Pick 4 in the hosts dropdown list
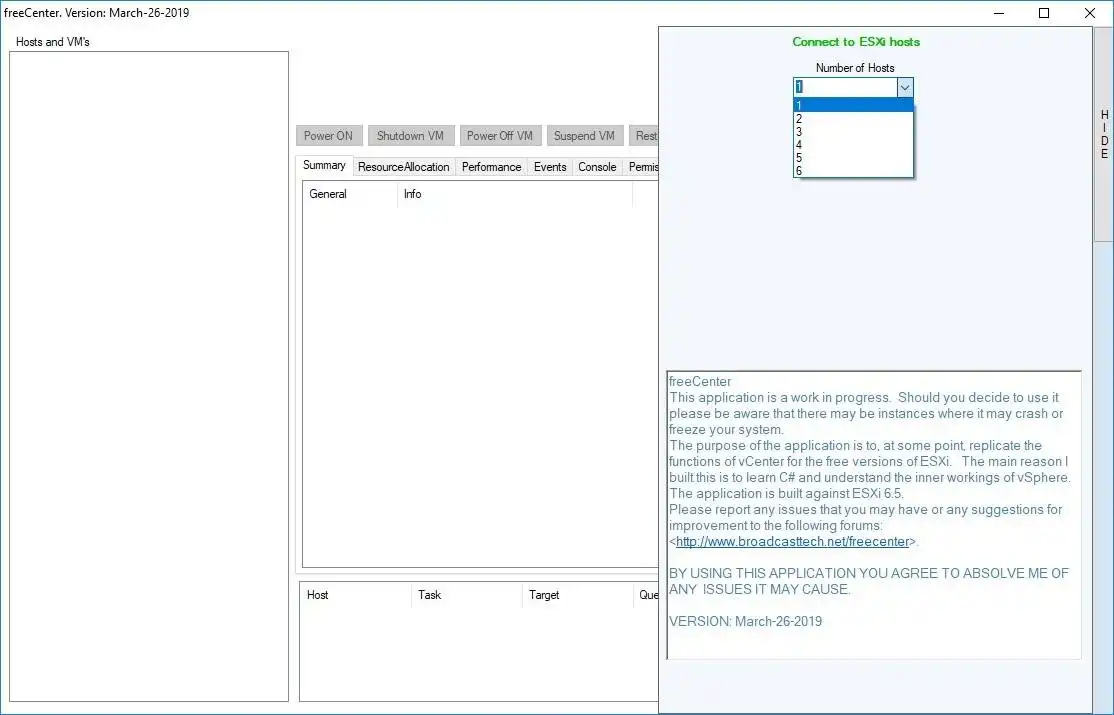The image size is (1114, 715). [x=853, y=144]
